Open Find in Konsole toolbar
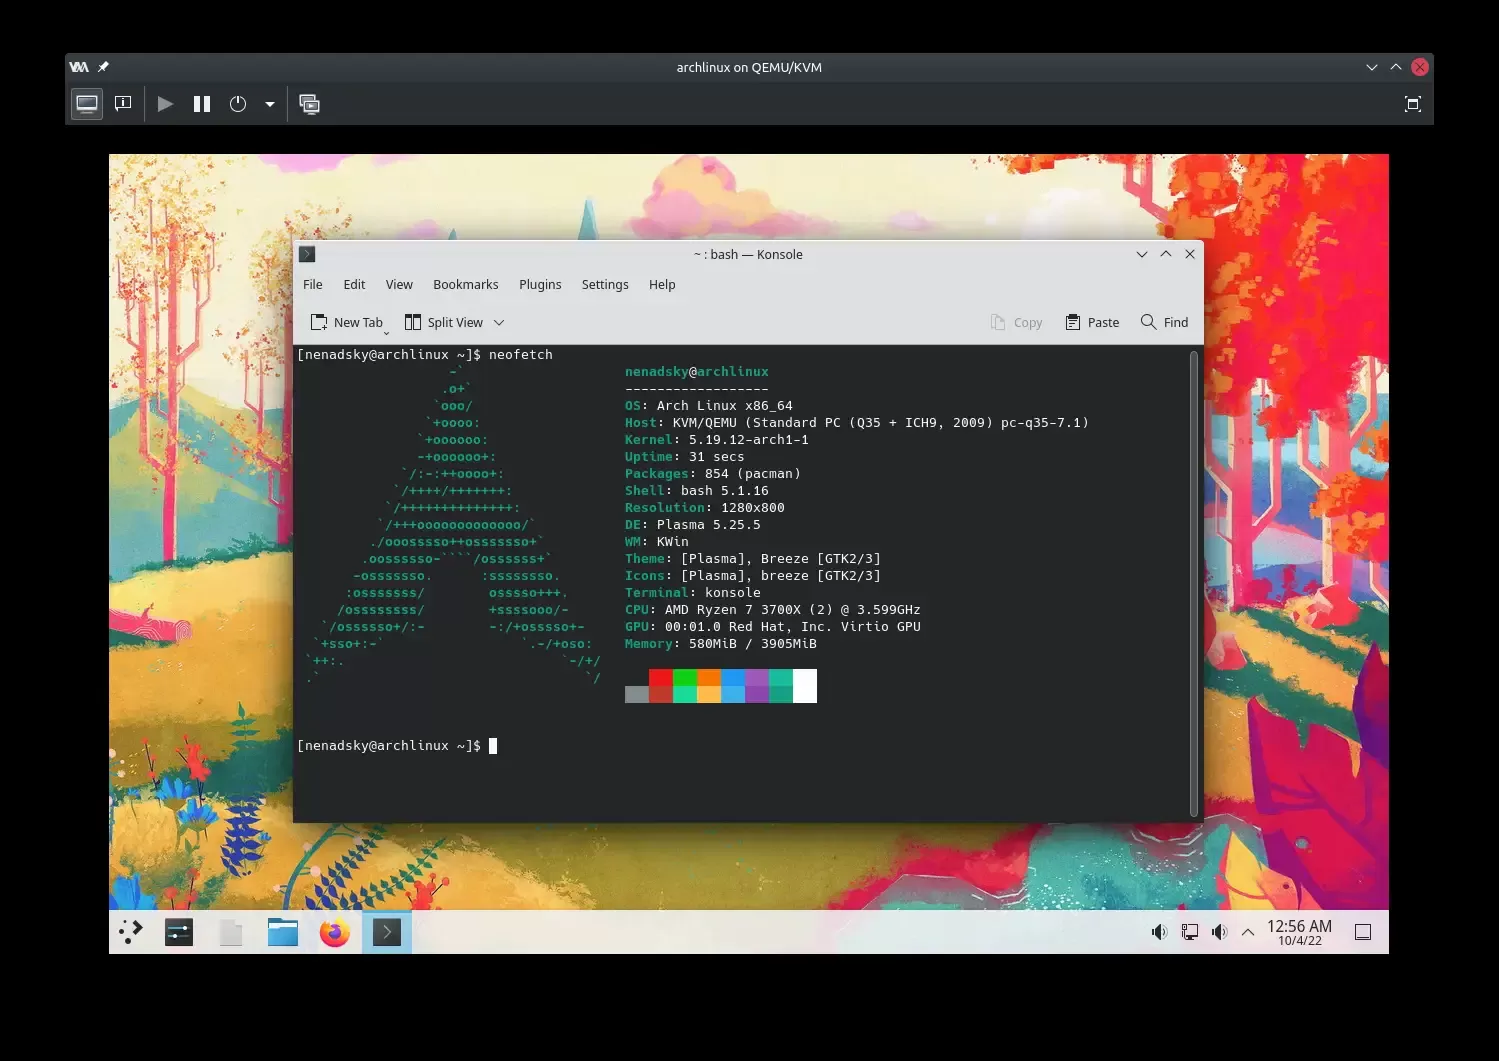This screenshot has height=1061, width=1499. pyautogui.click(x=1165, y=322)
